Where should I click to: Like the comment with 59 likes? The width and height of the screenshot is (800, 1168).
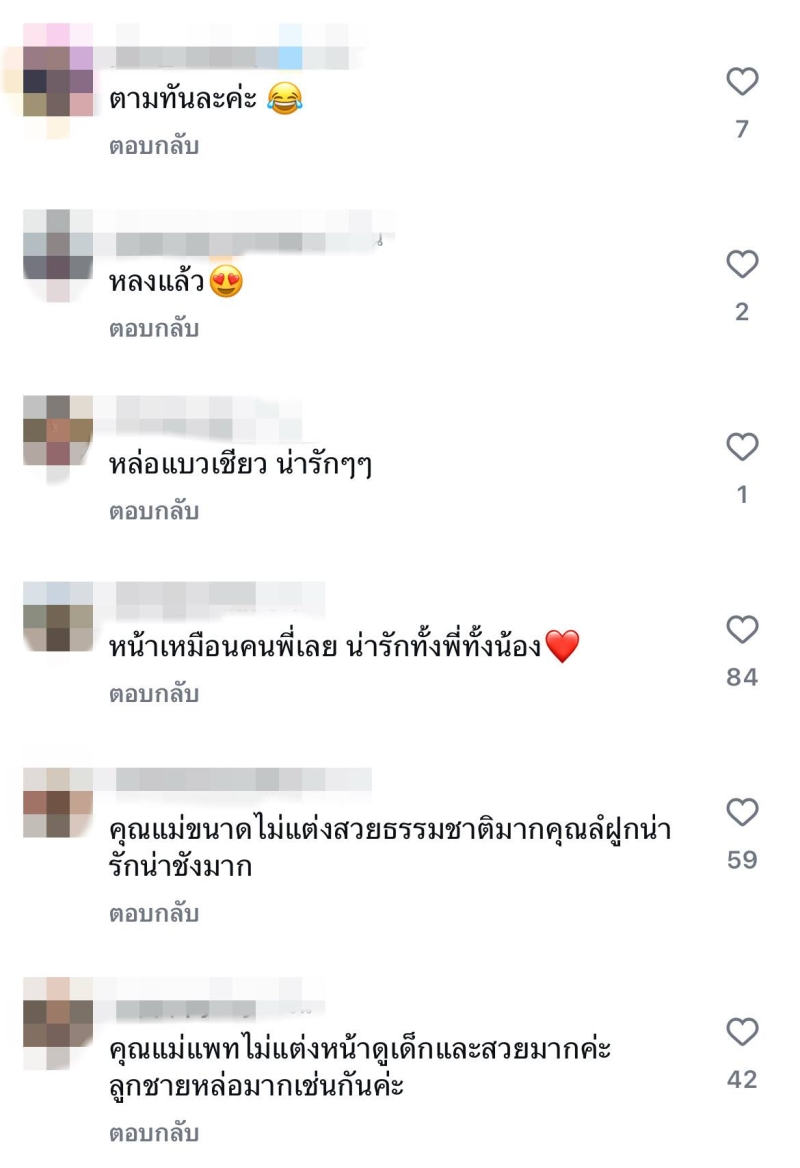coord(742,812)
